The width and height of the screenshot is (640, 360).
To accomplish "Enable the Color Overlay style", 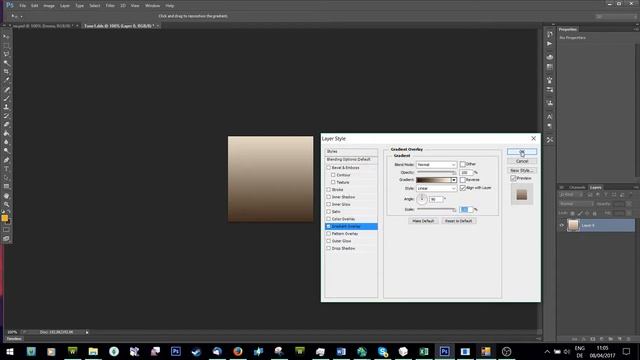I will 329,219.
